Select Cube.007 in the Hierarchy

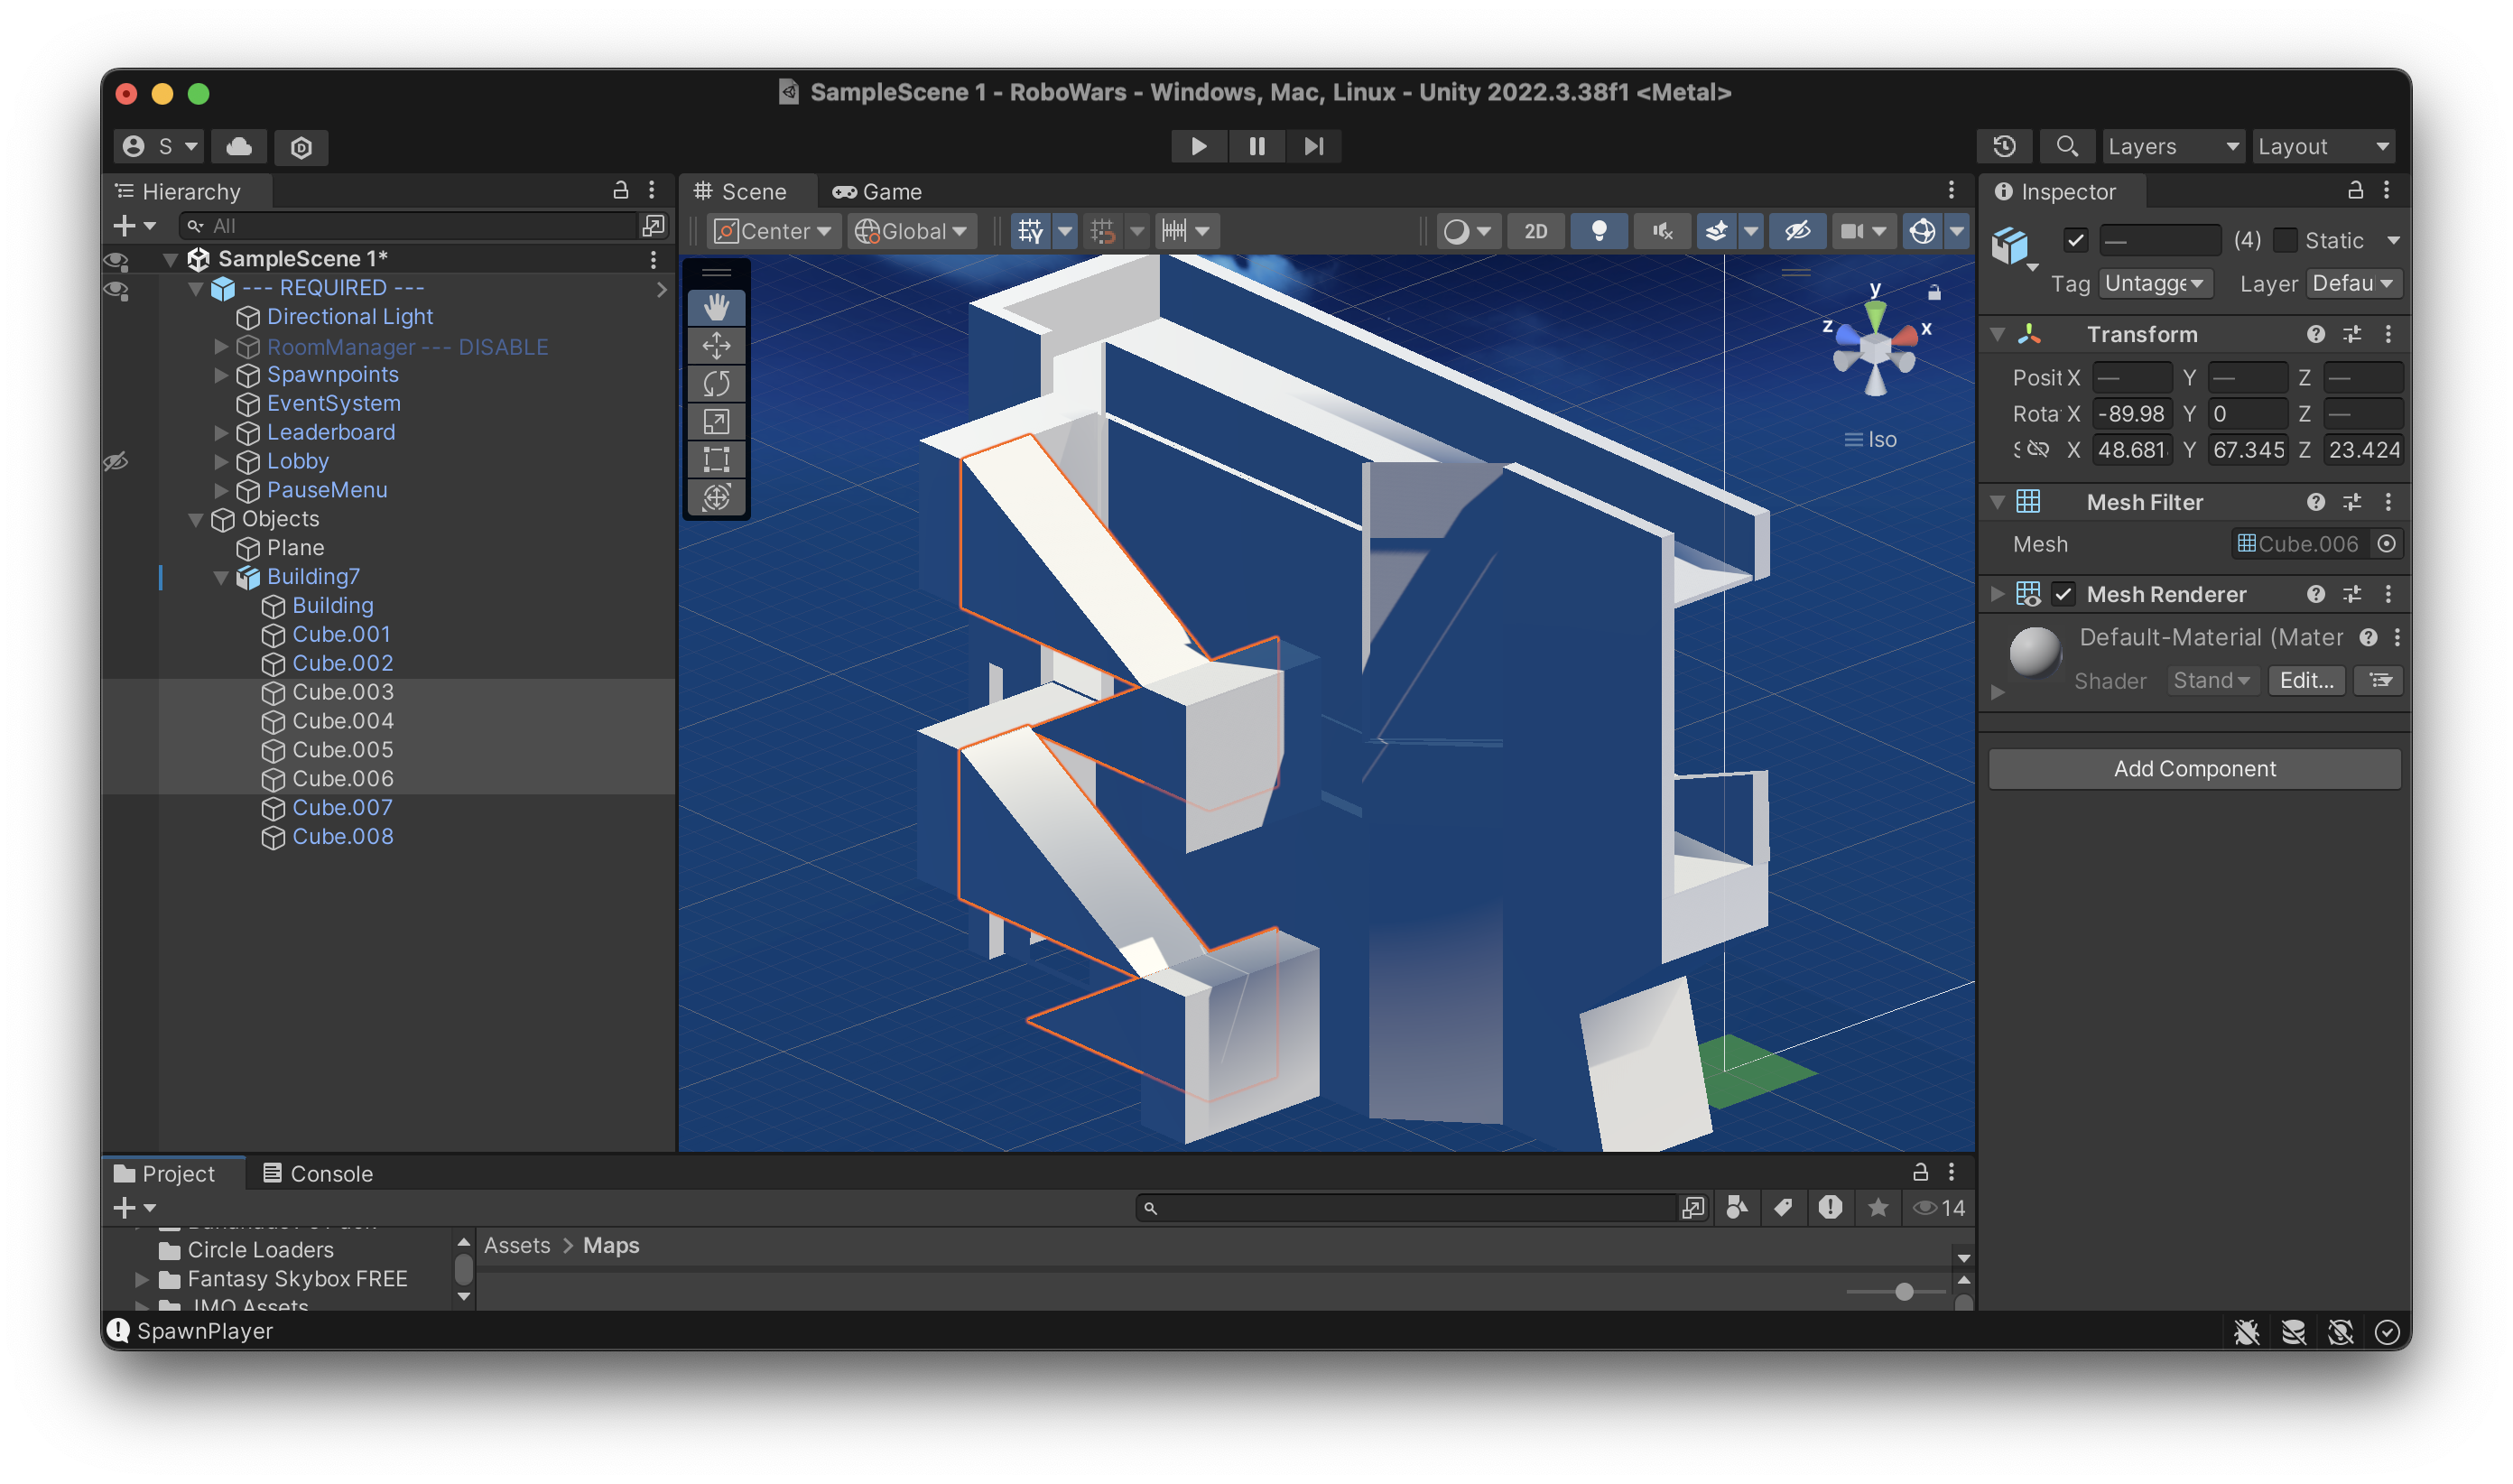342,808
